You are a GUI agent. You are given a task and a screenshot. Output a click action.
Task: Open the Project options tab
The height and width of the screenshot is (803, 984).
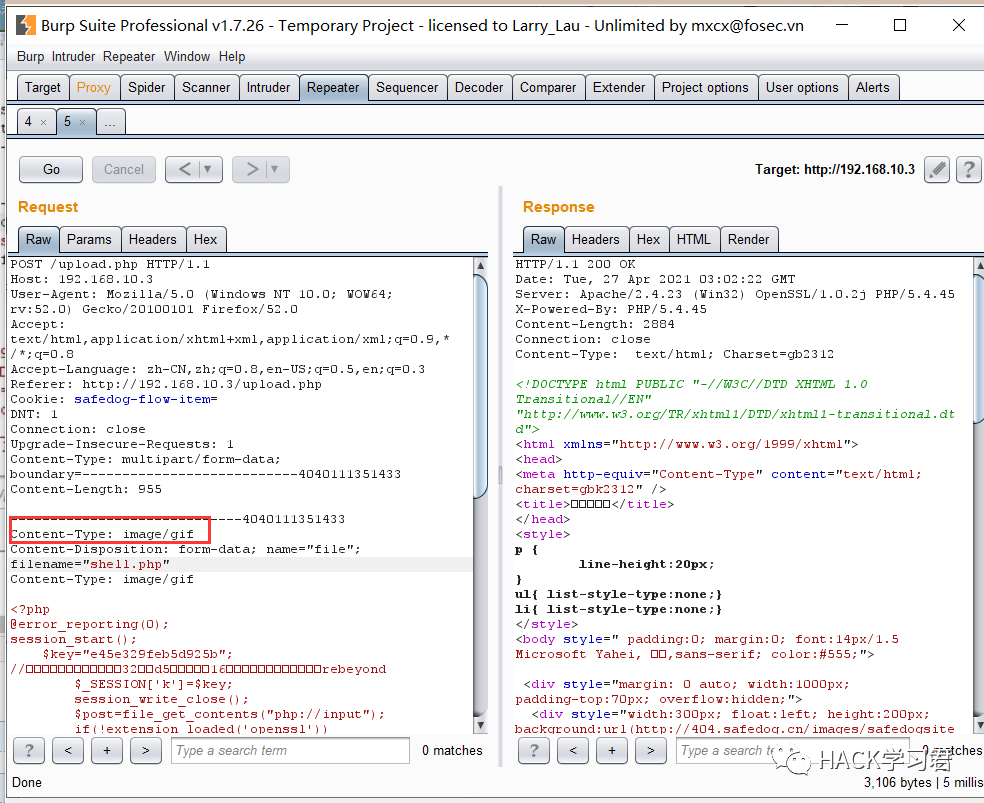[x=705, y=87]
